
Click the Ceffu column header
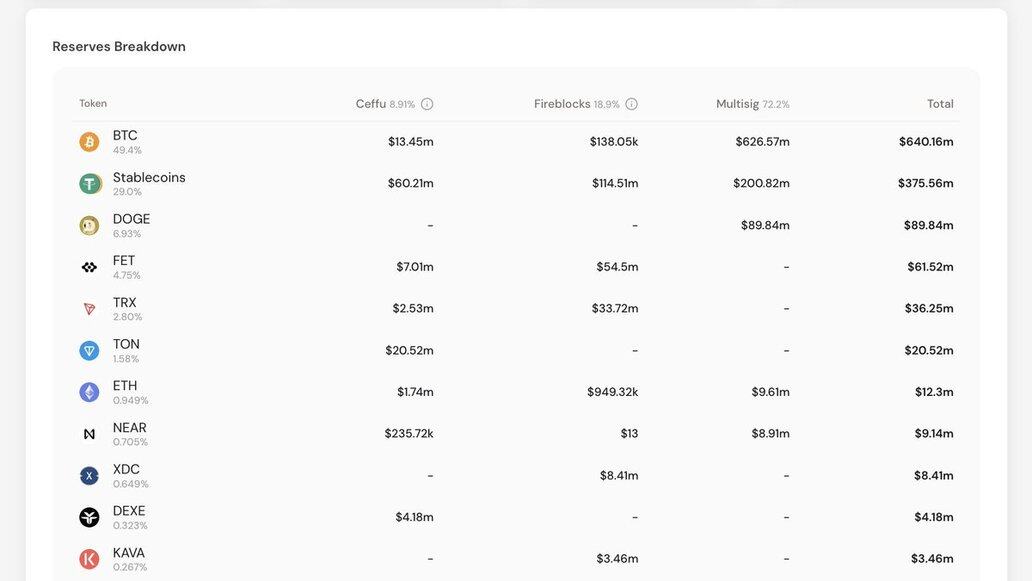click(371, 104)
